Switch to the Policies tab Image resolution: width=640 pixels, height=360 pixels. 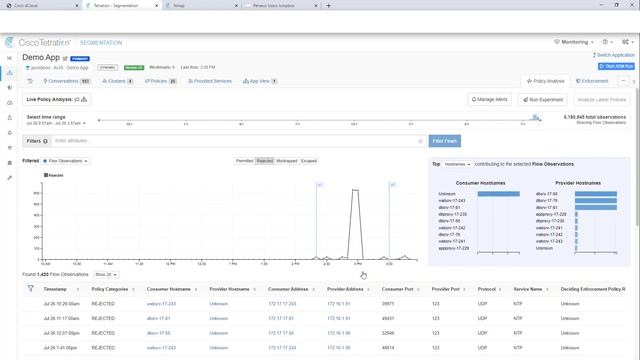pyautogui.click(x=161, y=81)
